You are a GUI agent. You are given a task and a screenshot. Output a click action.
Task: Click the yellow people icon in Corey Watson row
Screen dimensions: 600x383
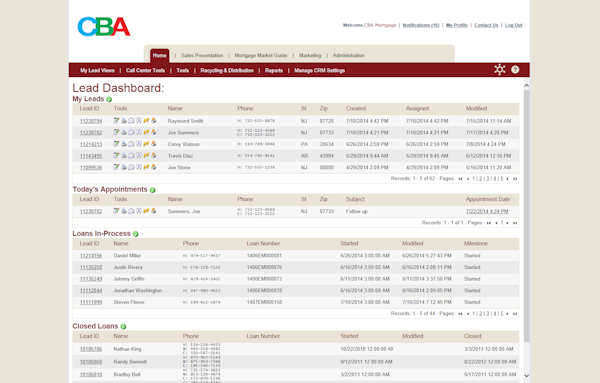coord(146,144)
